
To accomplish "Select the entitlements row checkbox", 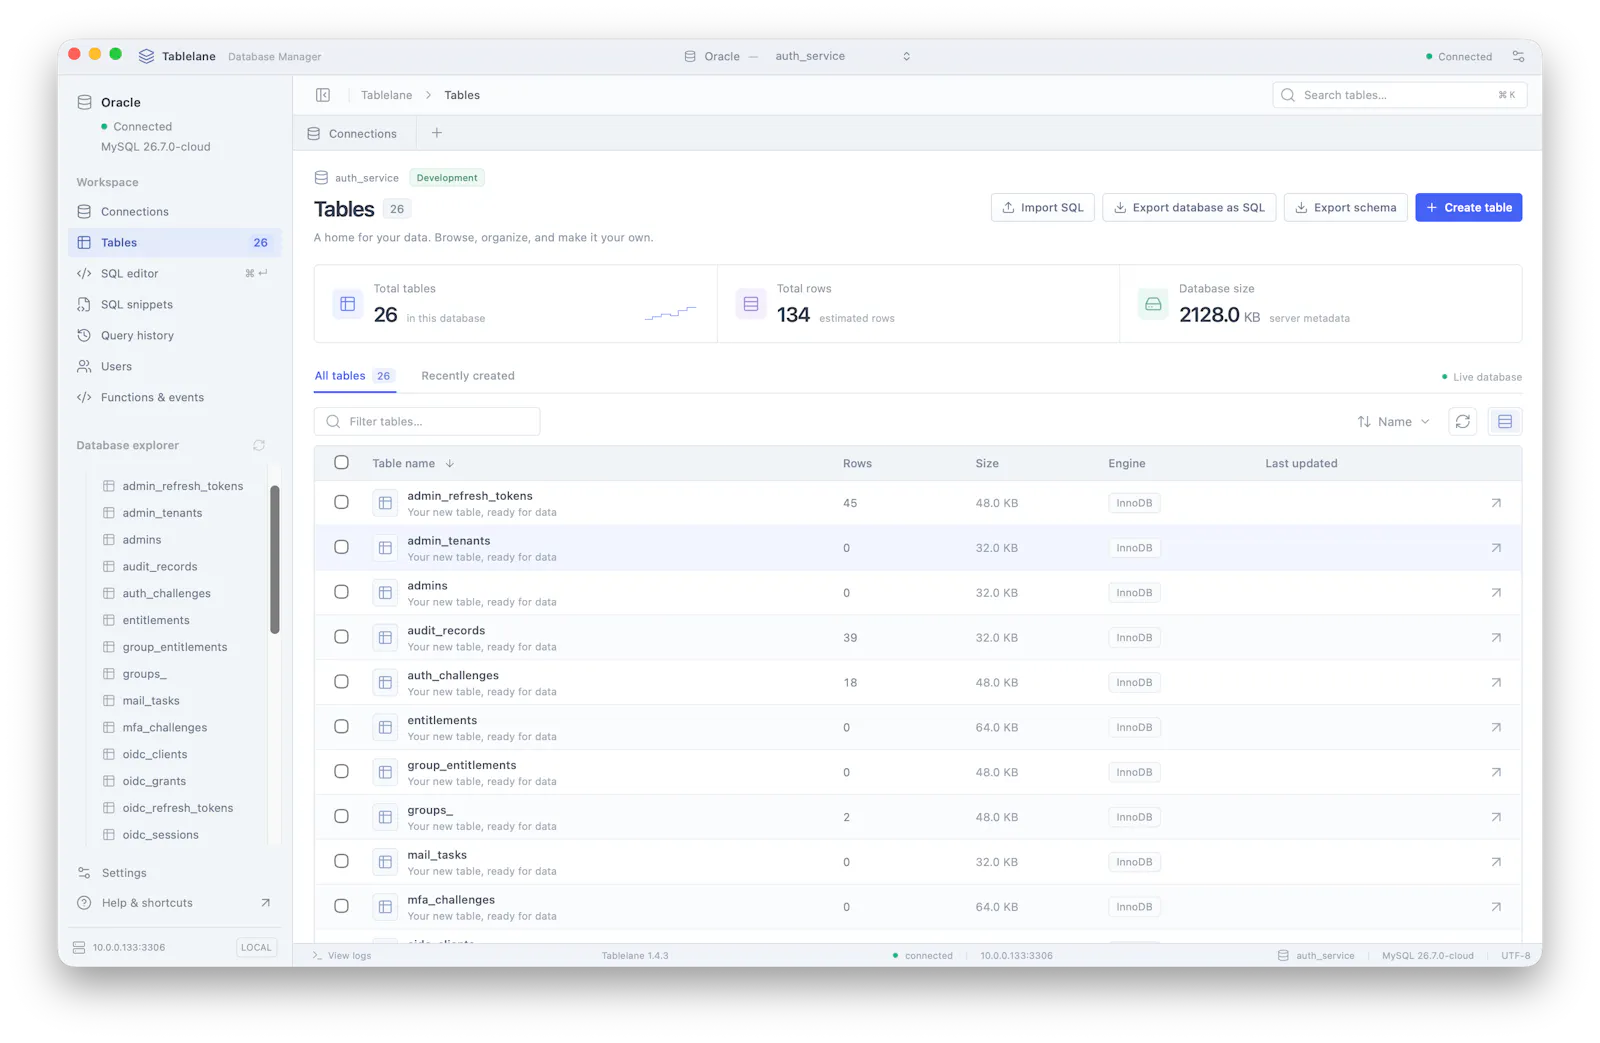I will pyautogui.click(x=342, y=727).
